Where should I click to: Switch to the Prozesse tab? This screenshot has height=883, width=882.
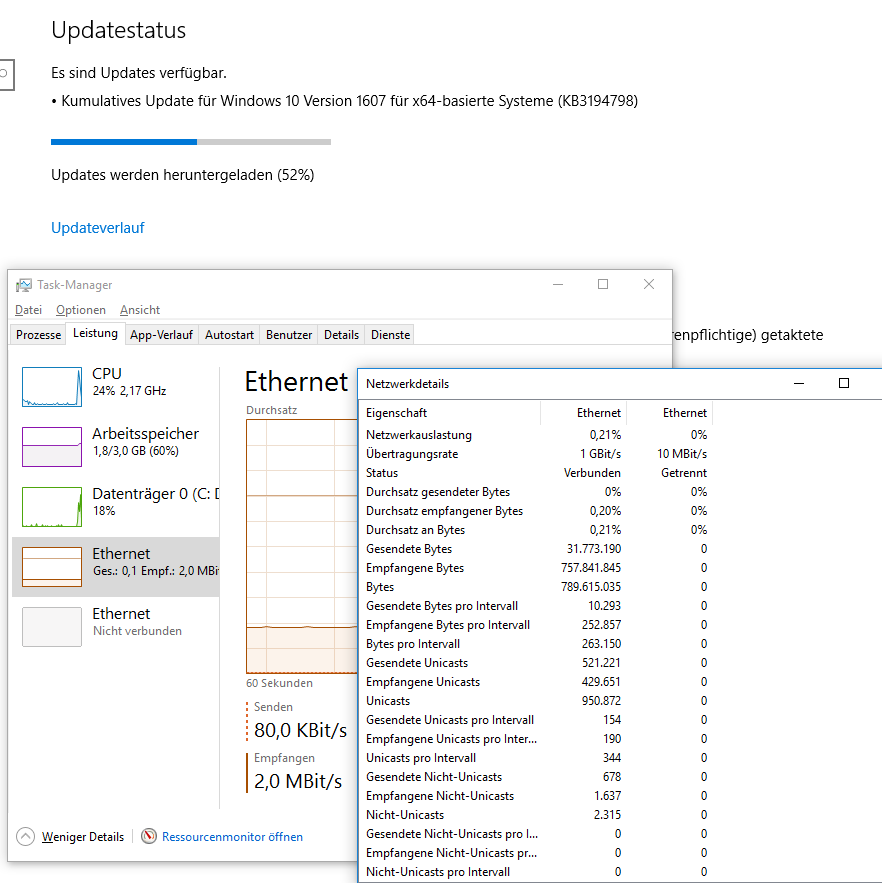click(38, 335)
